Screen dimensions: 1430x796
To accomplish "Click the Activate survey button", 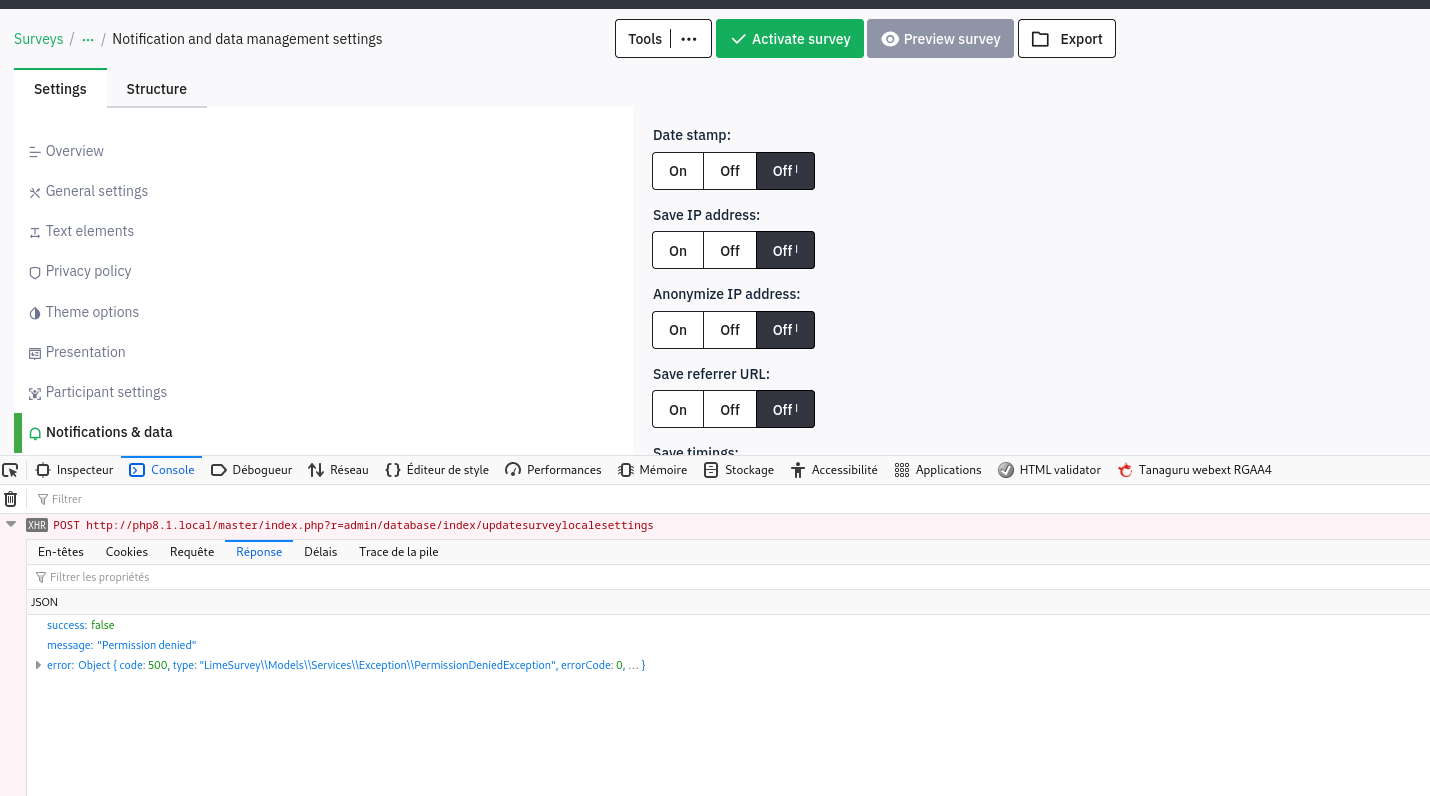I will point(790,39).
